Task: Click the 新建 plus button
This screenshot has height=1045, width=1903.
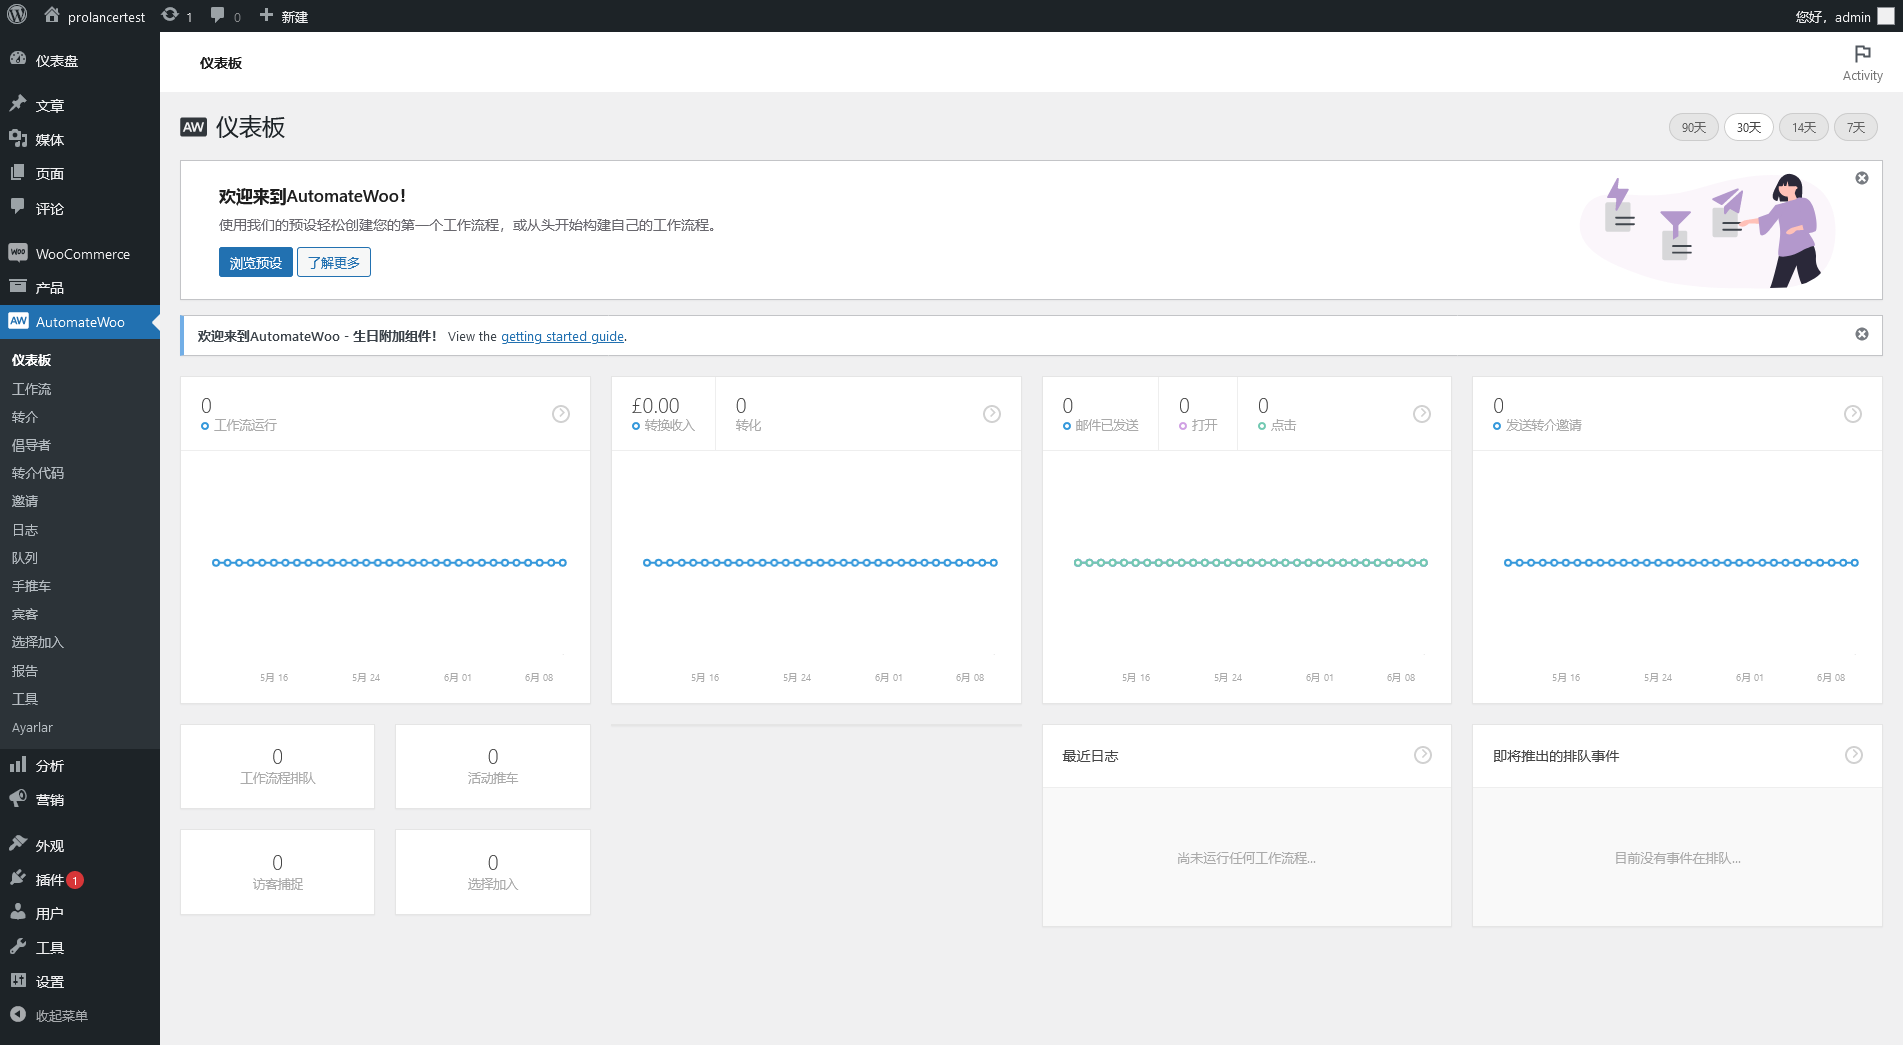Action: (283, 16)
